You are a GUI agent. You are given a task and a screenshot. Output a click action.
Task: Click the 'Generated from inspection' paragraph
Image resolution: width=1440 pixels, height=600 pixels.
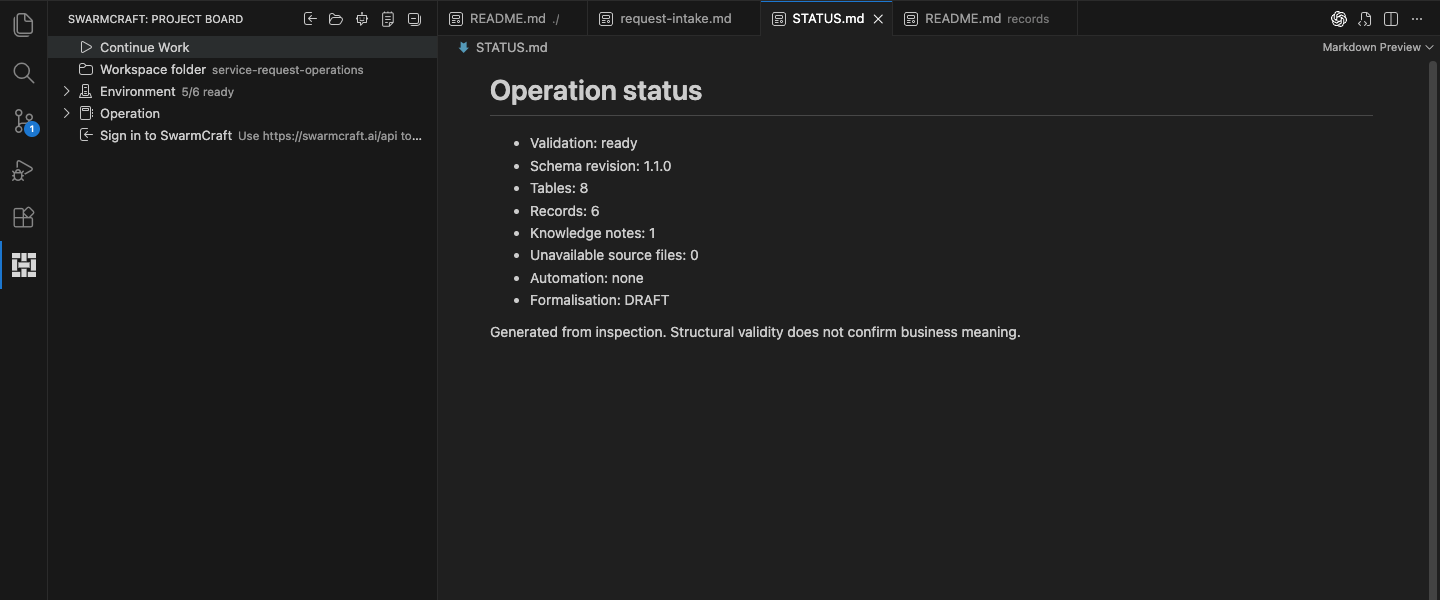(x=755, y=332)
